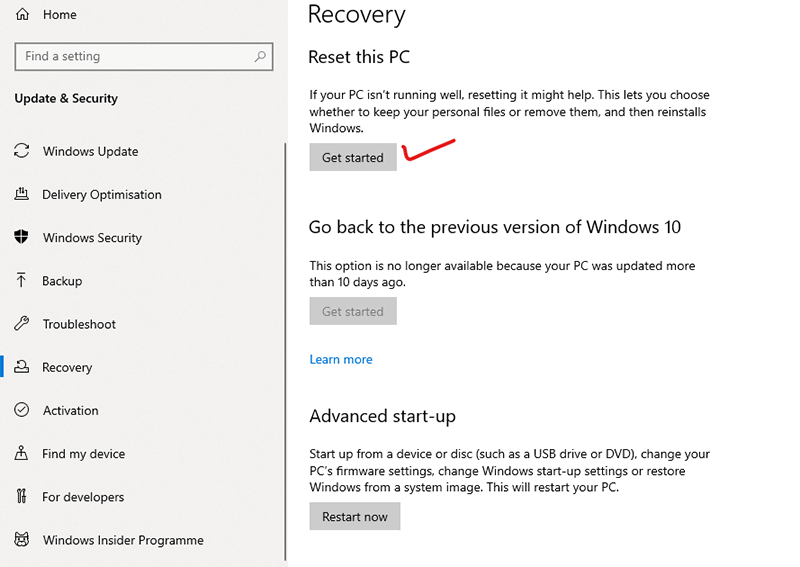Open the Learn more link
The image size is (800, 567).
pyautogui.click(x=341, y=359)
